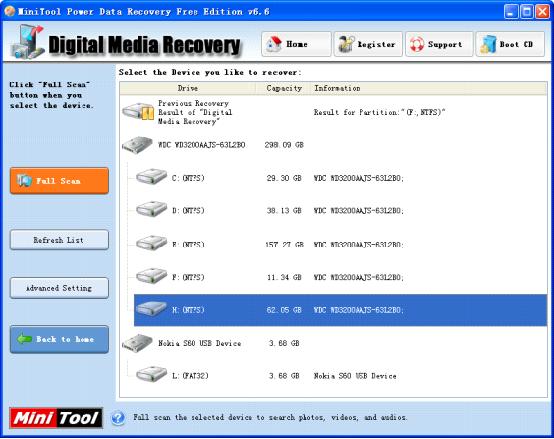This screenshot has height=439, width=554.
Task: Open Advanced Setting
Action: tap(59, 288)
